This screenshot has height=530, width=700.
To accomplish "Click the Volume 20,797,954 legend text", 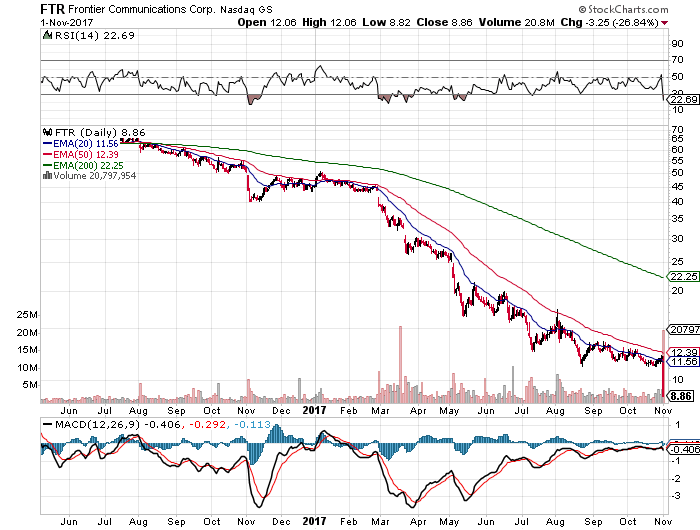I will click(95, 175).
